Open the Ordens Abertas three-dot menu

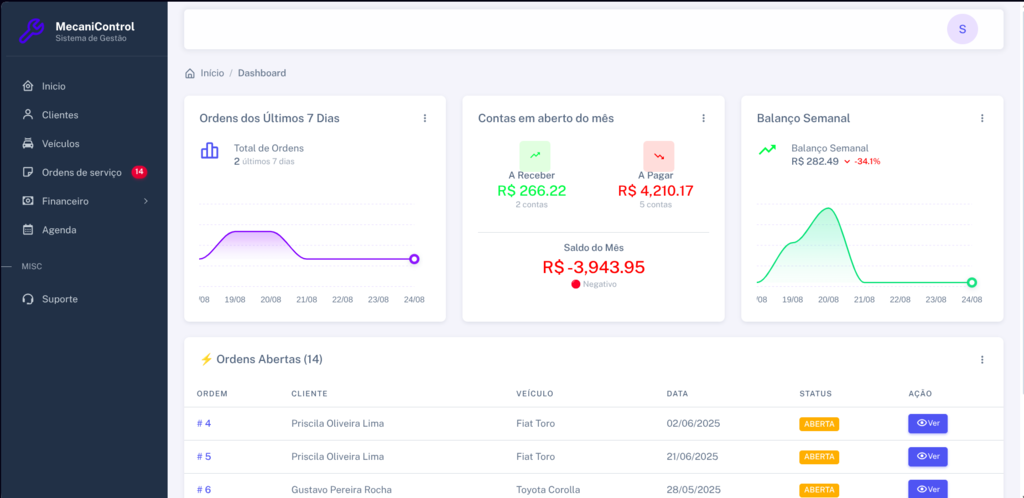coord(982,360)
